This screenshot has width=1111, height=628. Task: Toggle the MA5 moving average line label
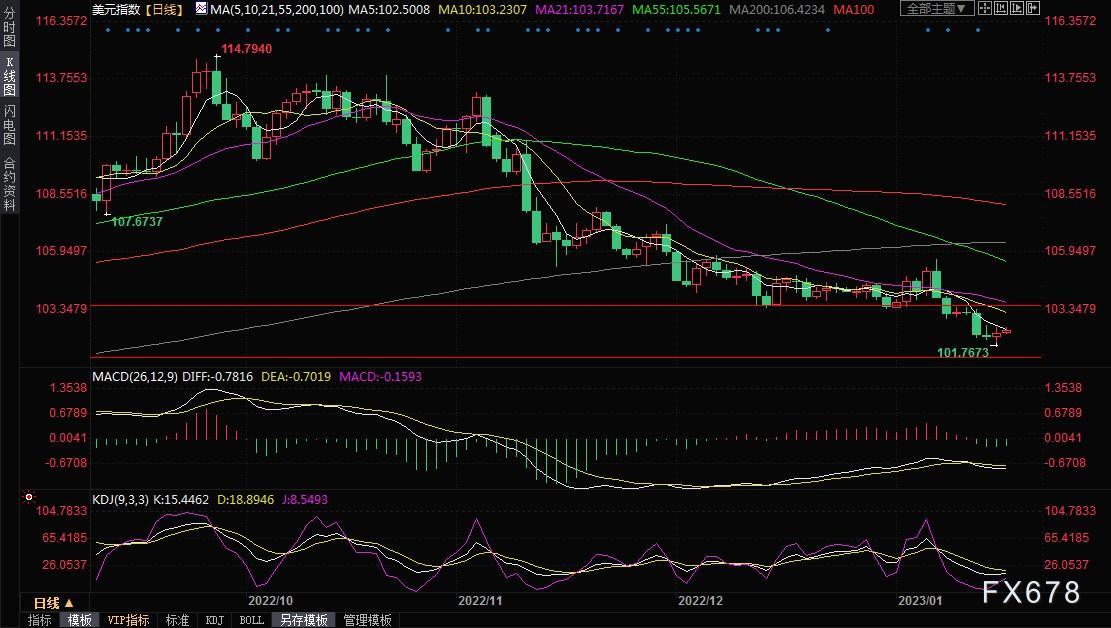tap(387, 9)
